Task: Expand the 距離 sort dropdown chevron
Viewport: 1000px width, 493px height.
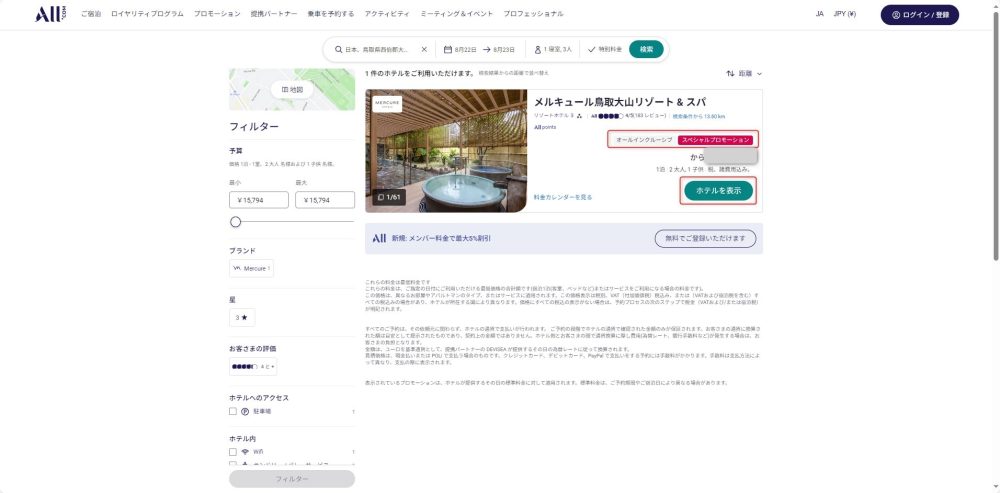Action: click(759, 74)
